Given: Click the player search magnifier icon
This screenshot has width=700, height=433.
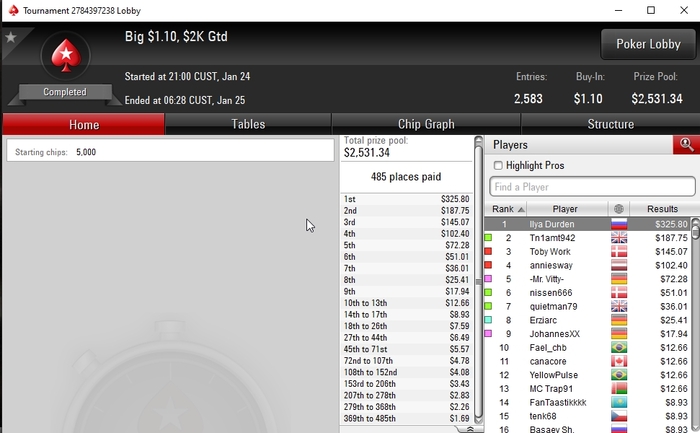Looking at the screenshot, I should pos(686,145).
